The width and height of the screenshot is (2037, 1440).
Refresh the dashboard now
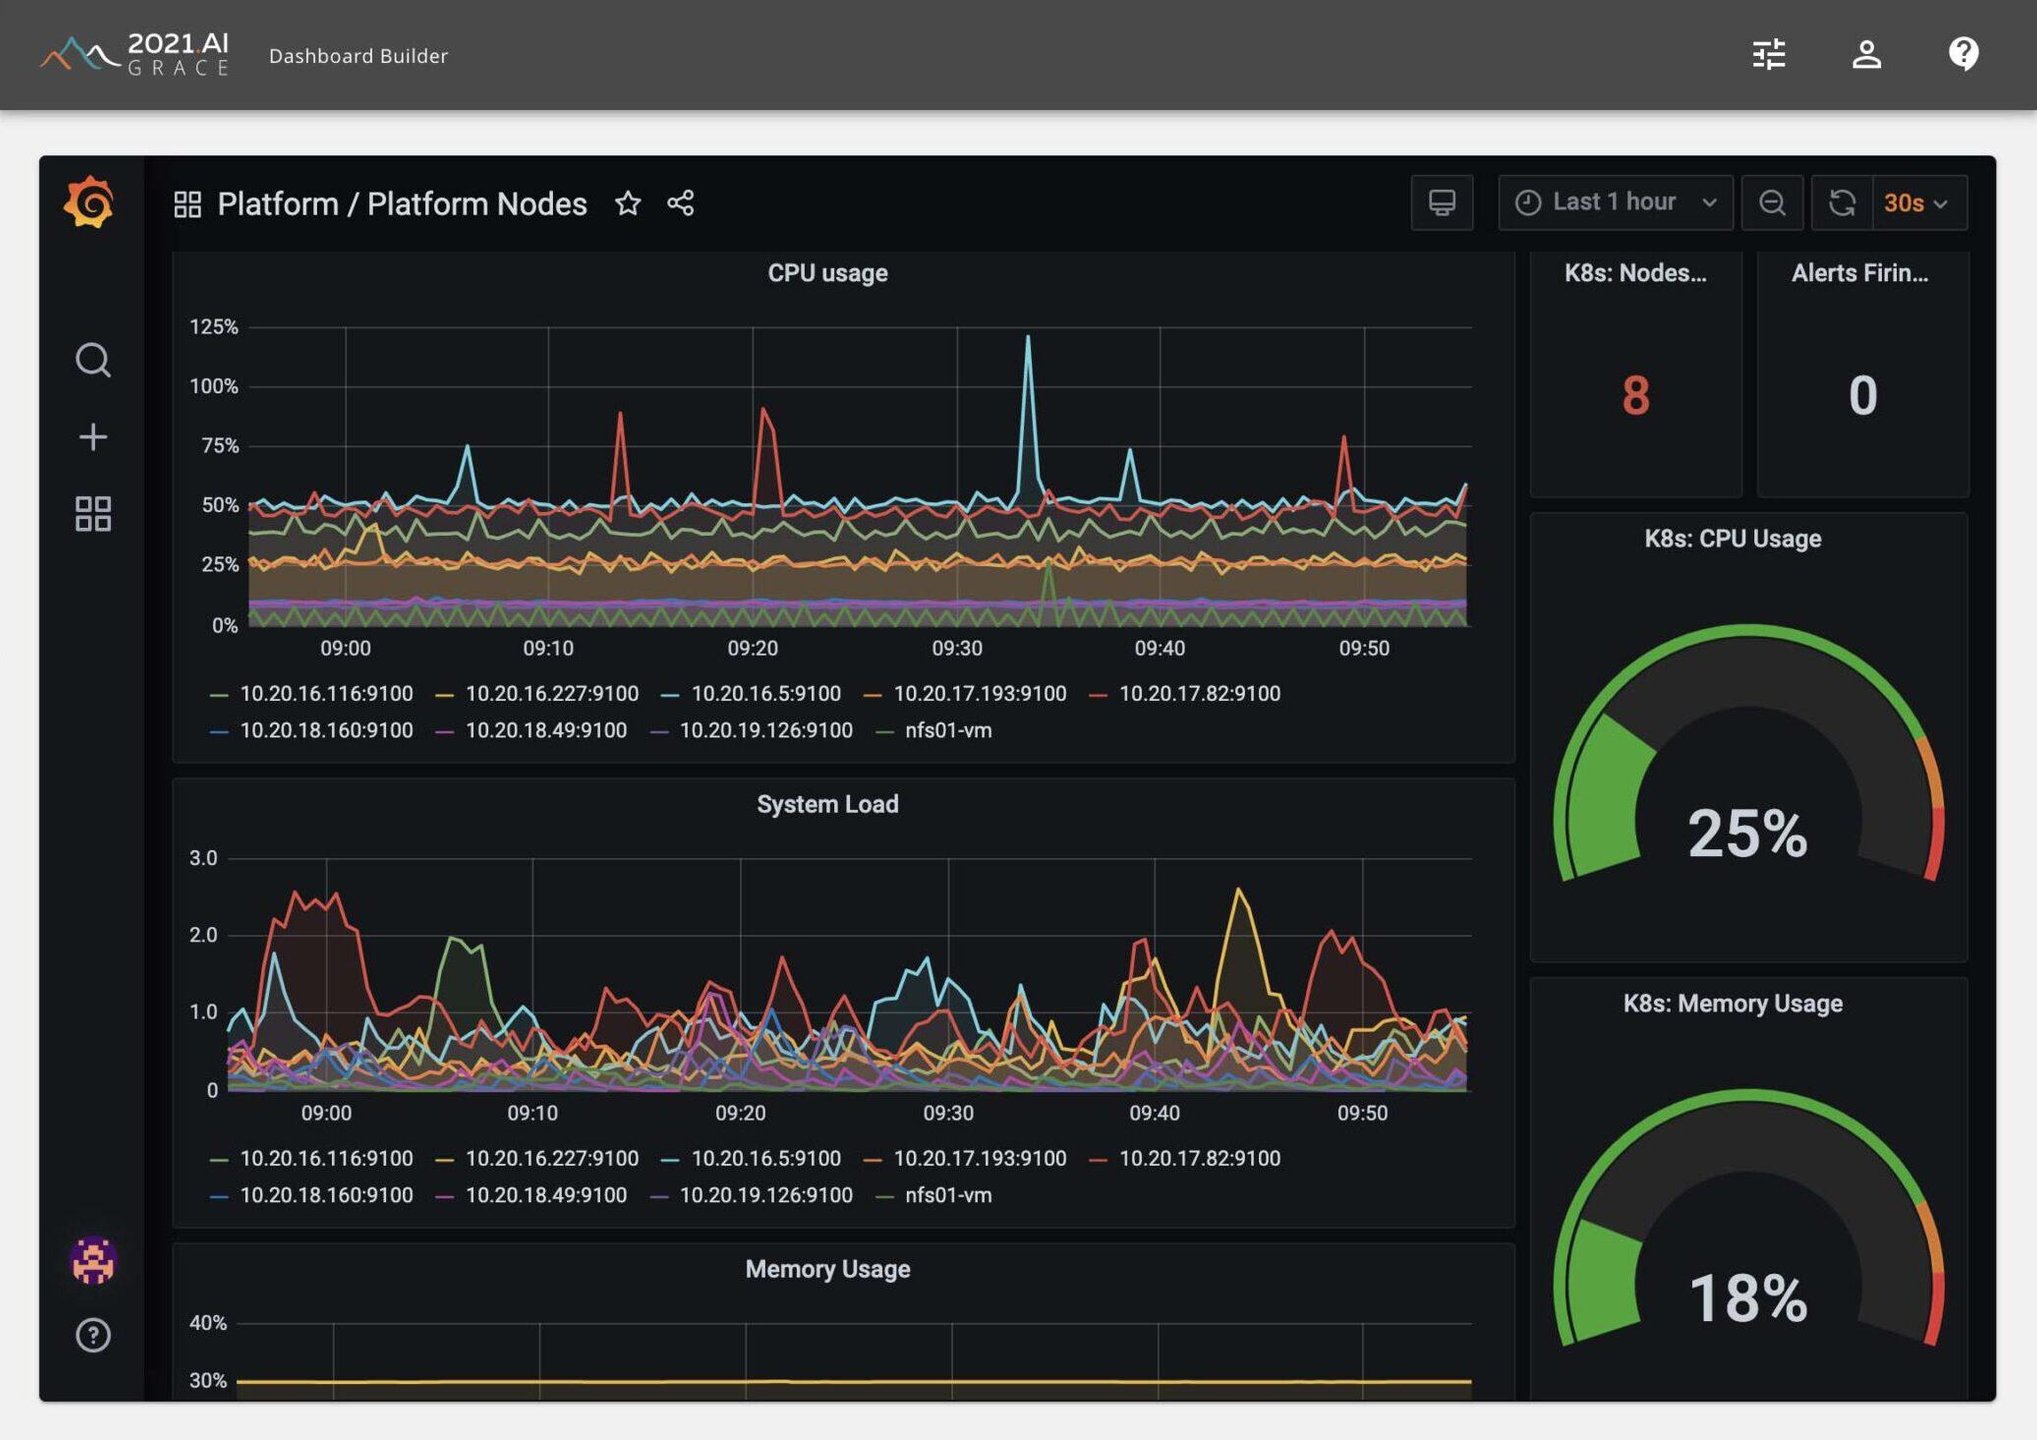click(x=1841, y=203)
